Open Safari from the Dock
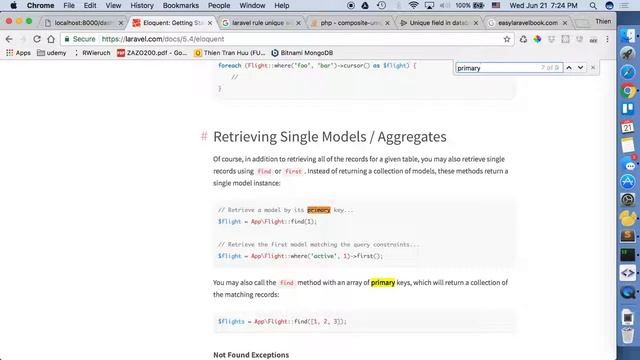 tap(628, 72)
